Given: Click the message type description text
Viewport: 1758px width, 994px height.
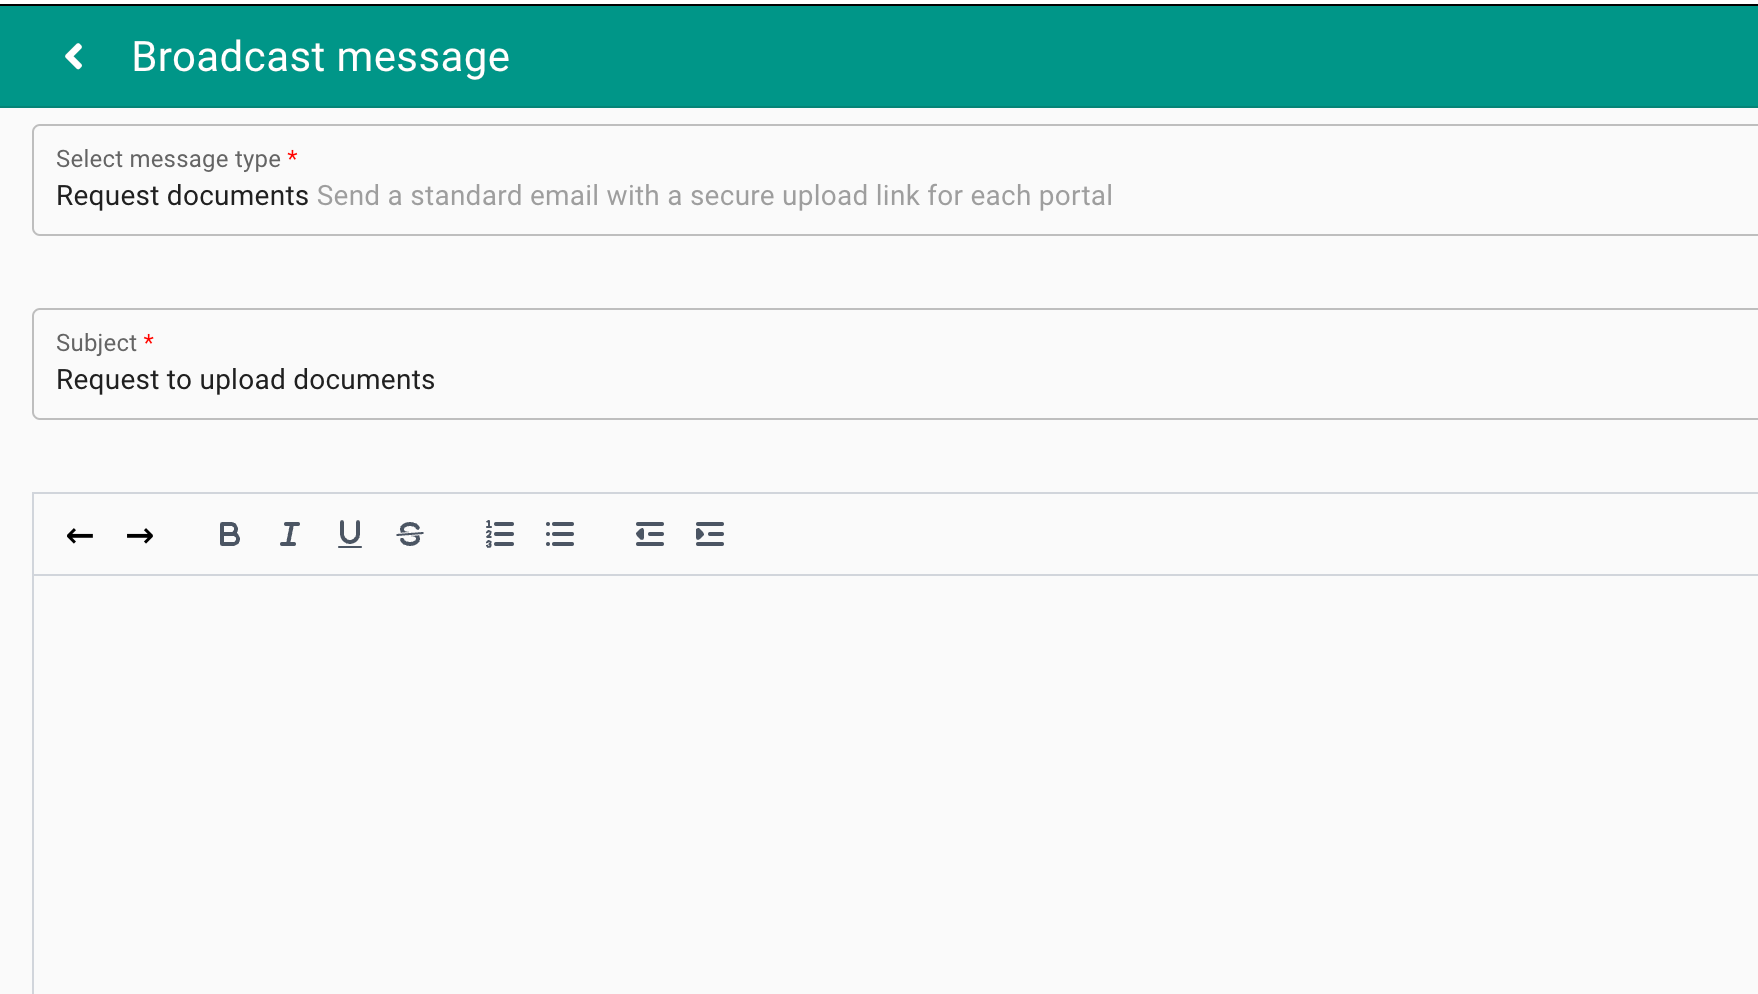Looking at the screenshot, I should coord(715,196).
